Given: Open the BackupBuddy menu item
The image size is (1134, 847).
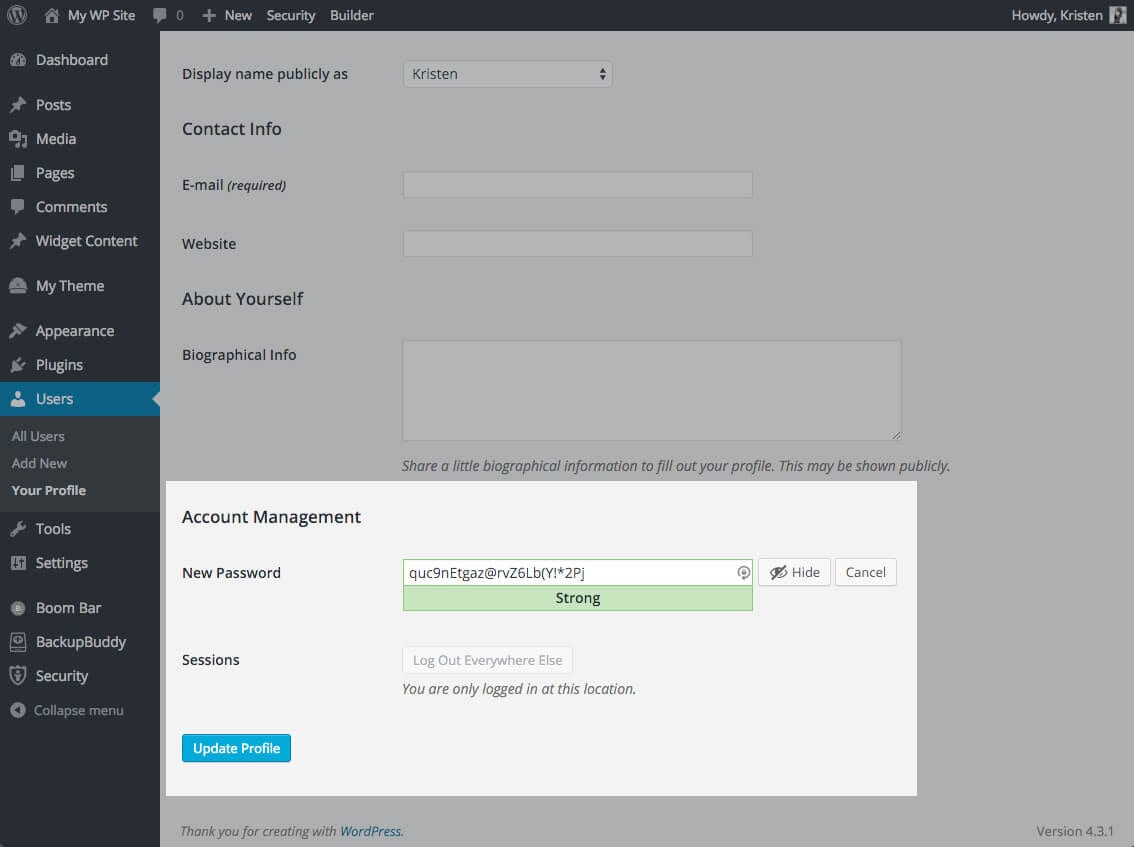Looking at the screenshot, I should [80, 642].
